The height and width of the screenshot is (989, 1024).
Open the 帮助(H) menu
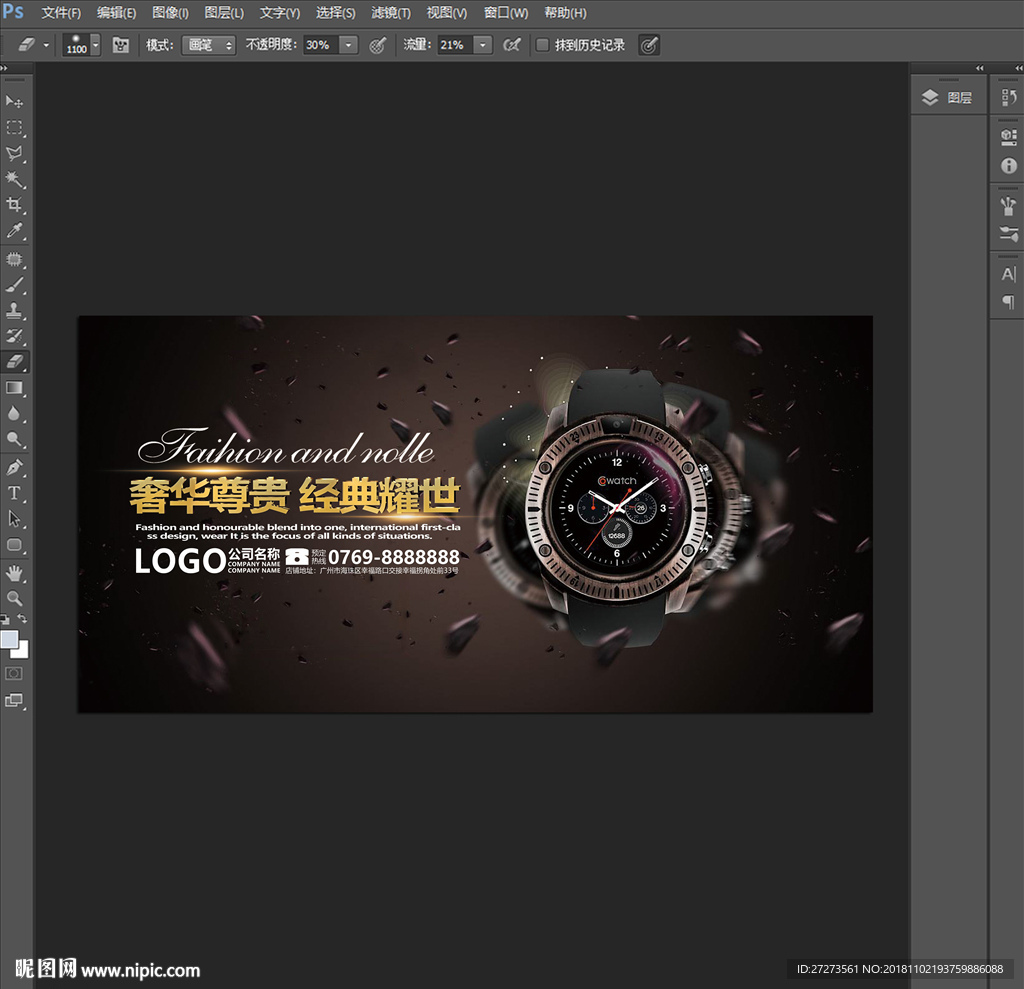click(566, 13)
